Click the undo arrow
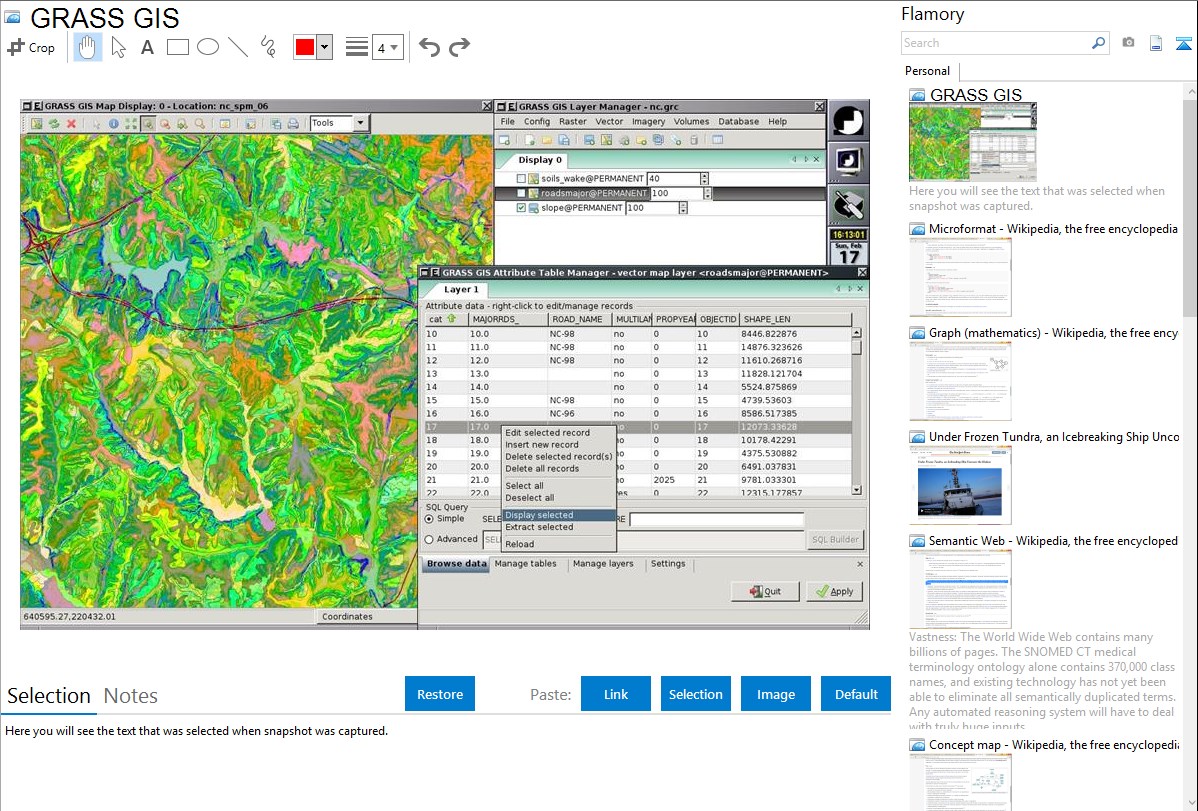 429,47
